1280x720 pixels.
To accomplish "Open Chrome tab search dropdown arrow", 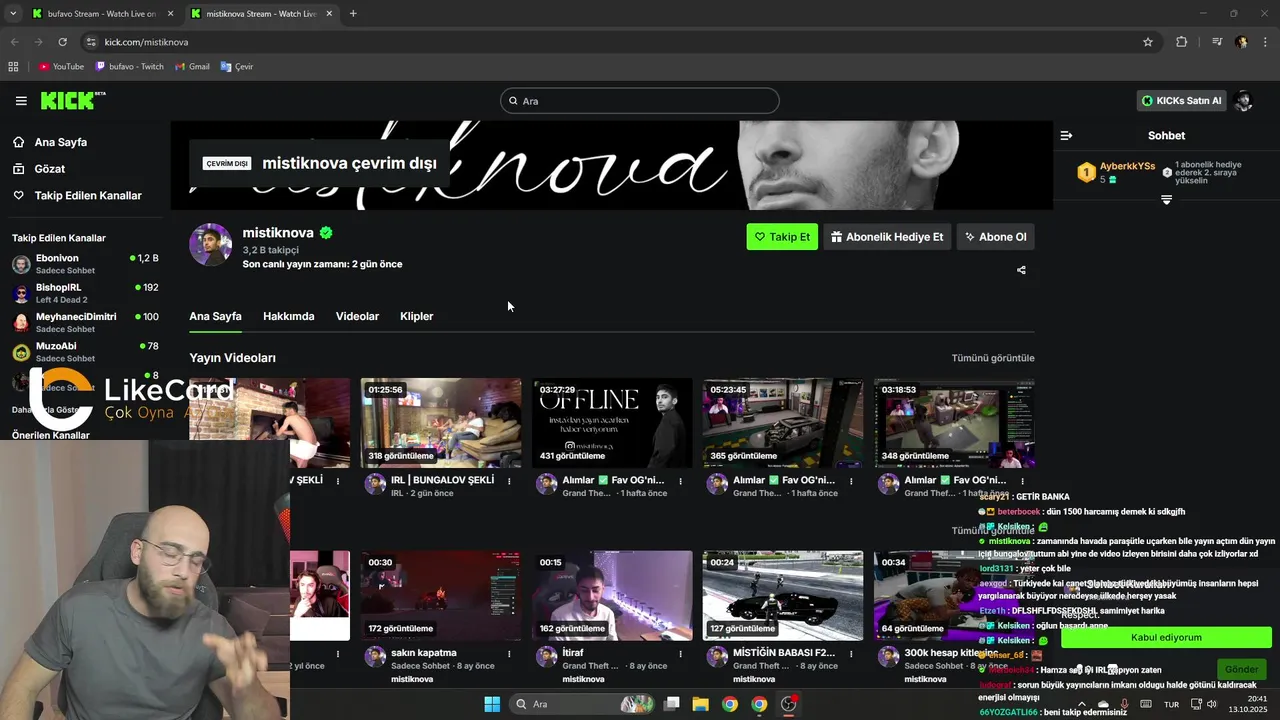I will tap(13, 13).
